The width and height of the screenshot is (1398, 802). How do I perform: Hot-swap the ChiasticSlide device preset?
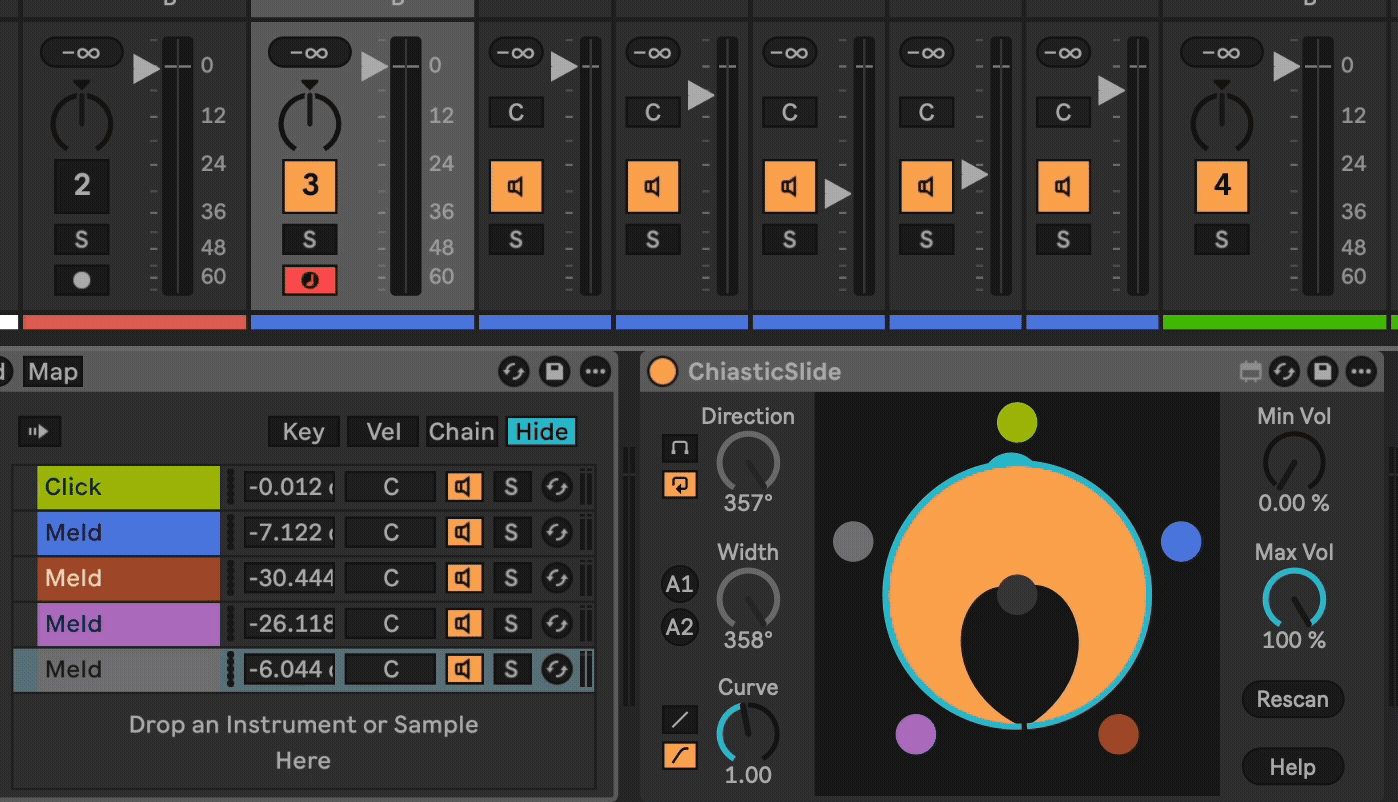pos(1285,372)
